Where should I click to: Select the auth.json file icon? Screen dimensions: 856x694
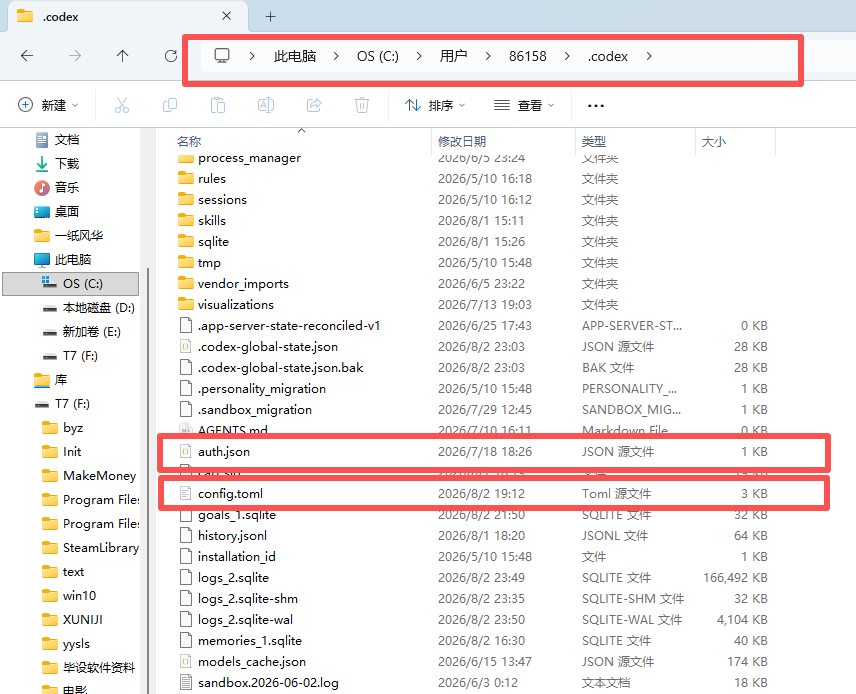click(186, 452)
